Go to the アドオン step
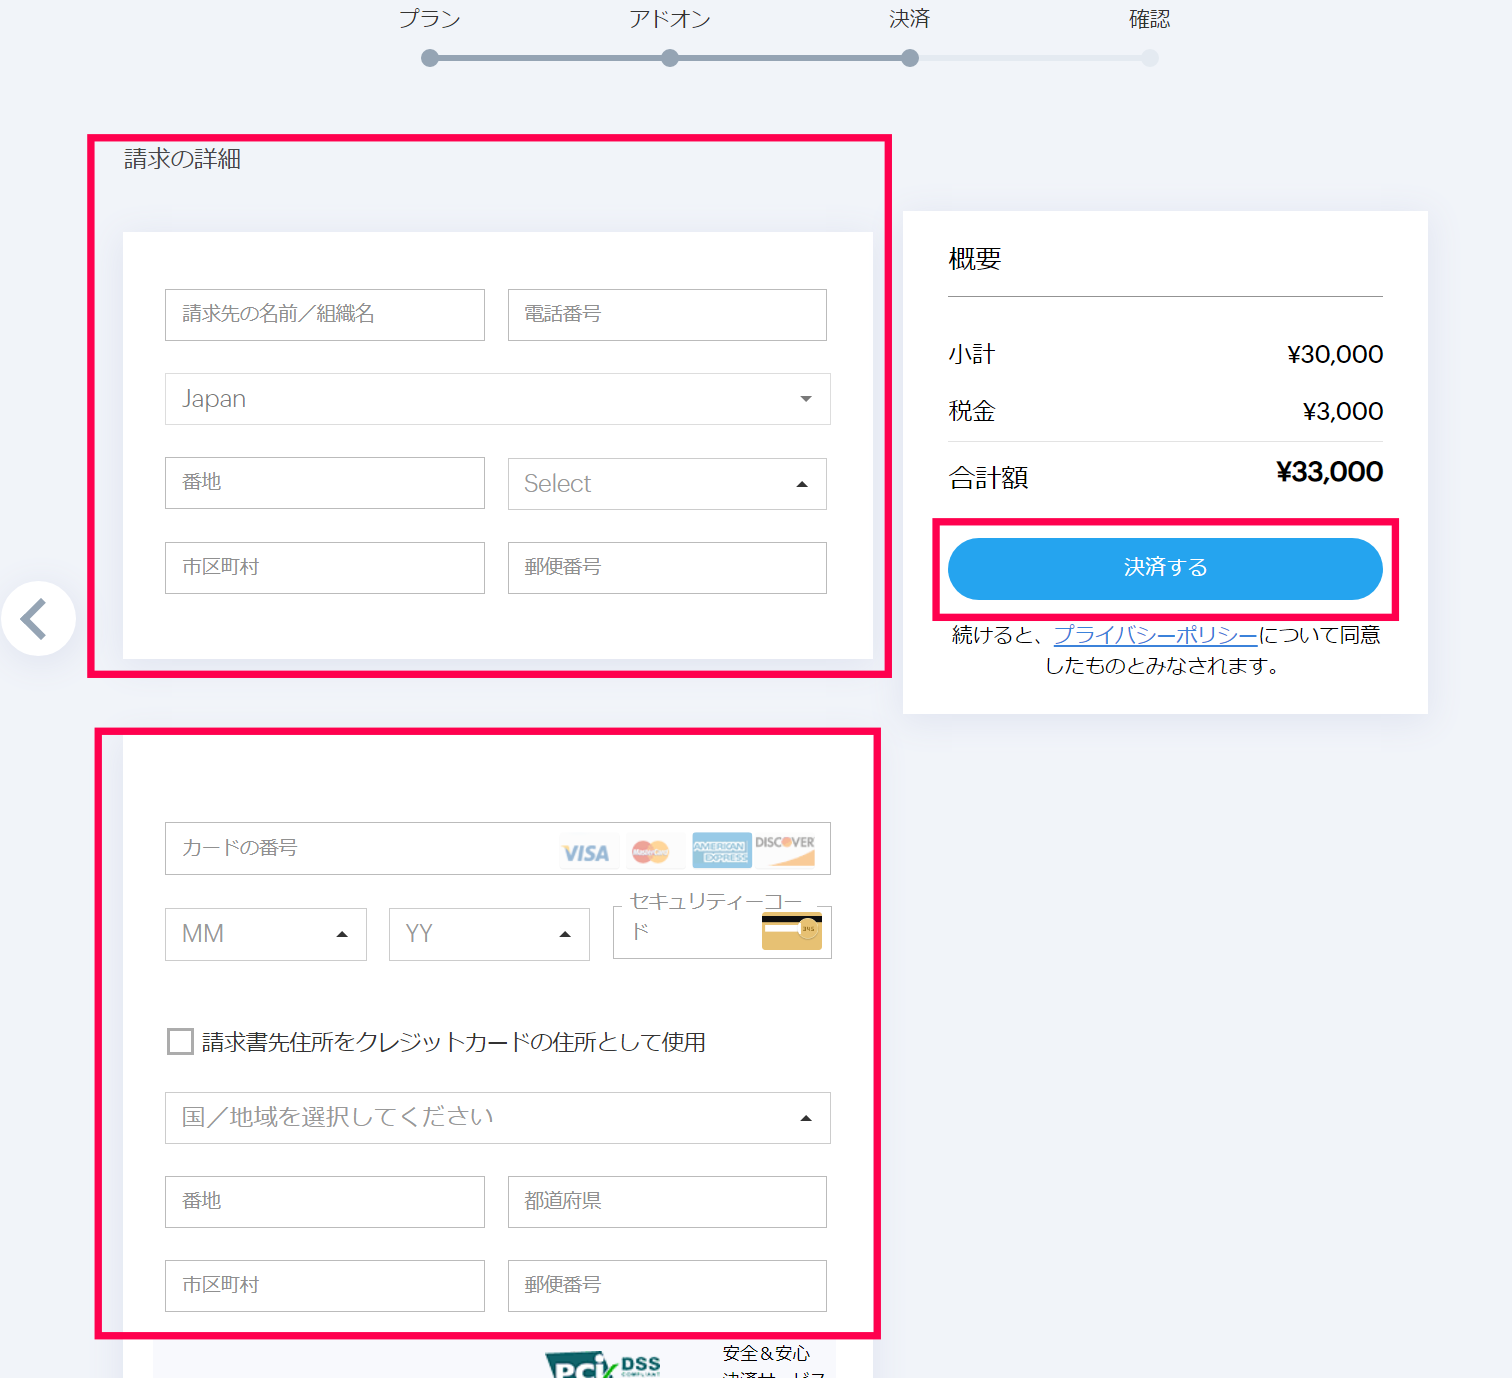Screen dimensions: 1512x1378 [670, 58]
